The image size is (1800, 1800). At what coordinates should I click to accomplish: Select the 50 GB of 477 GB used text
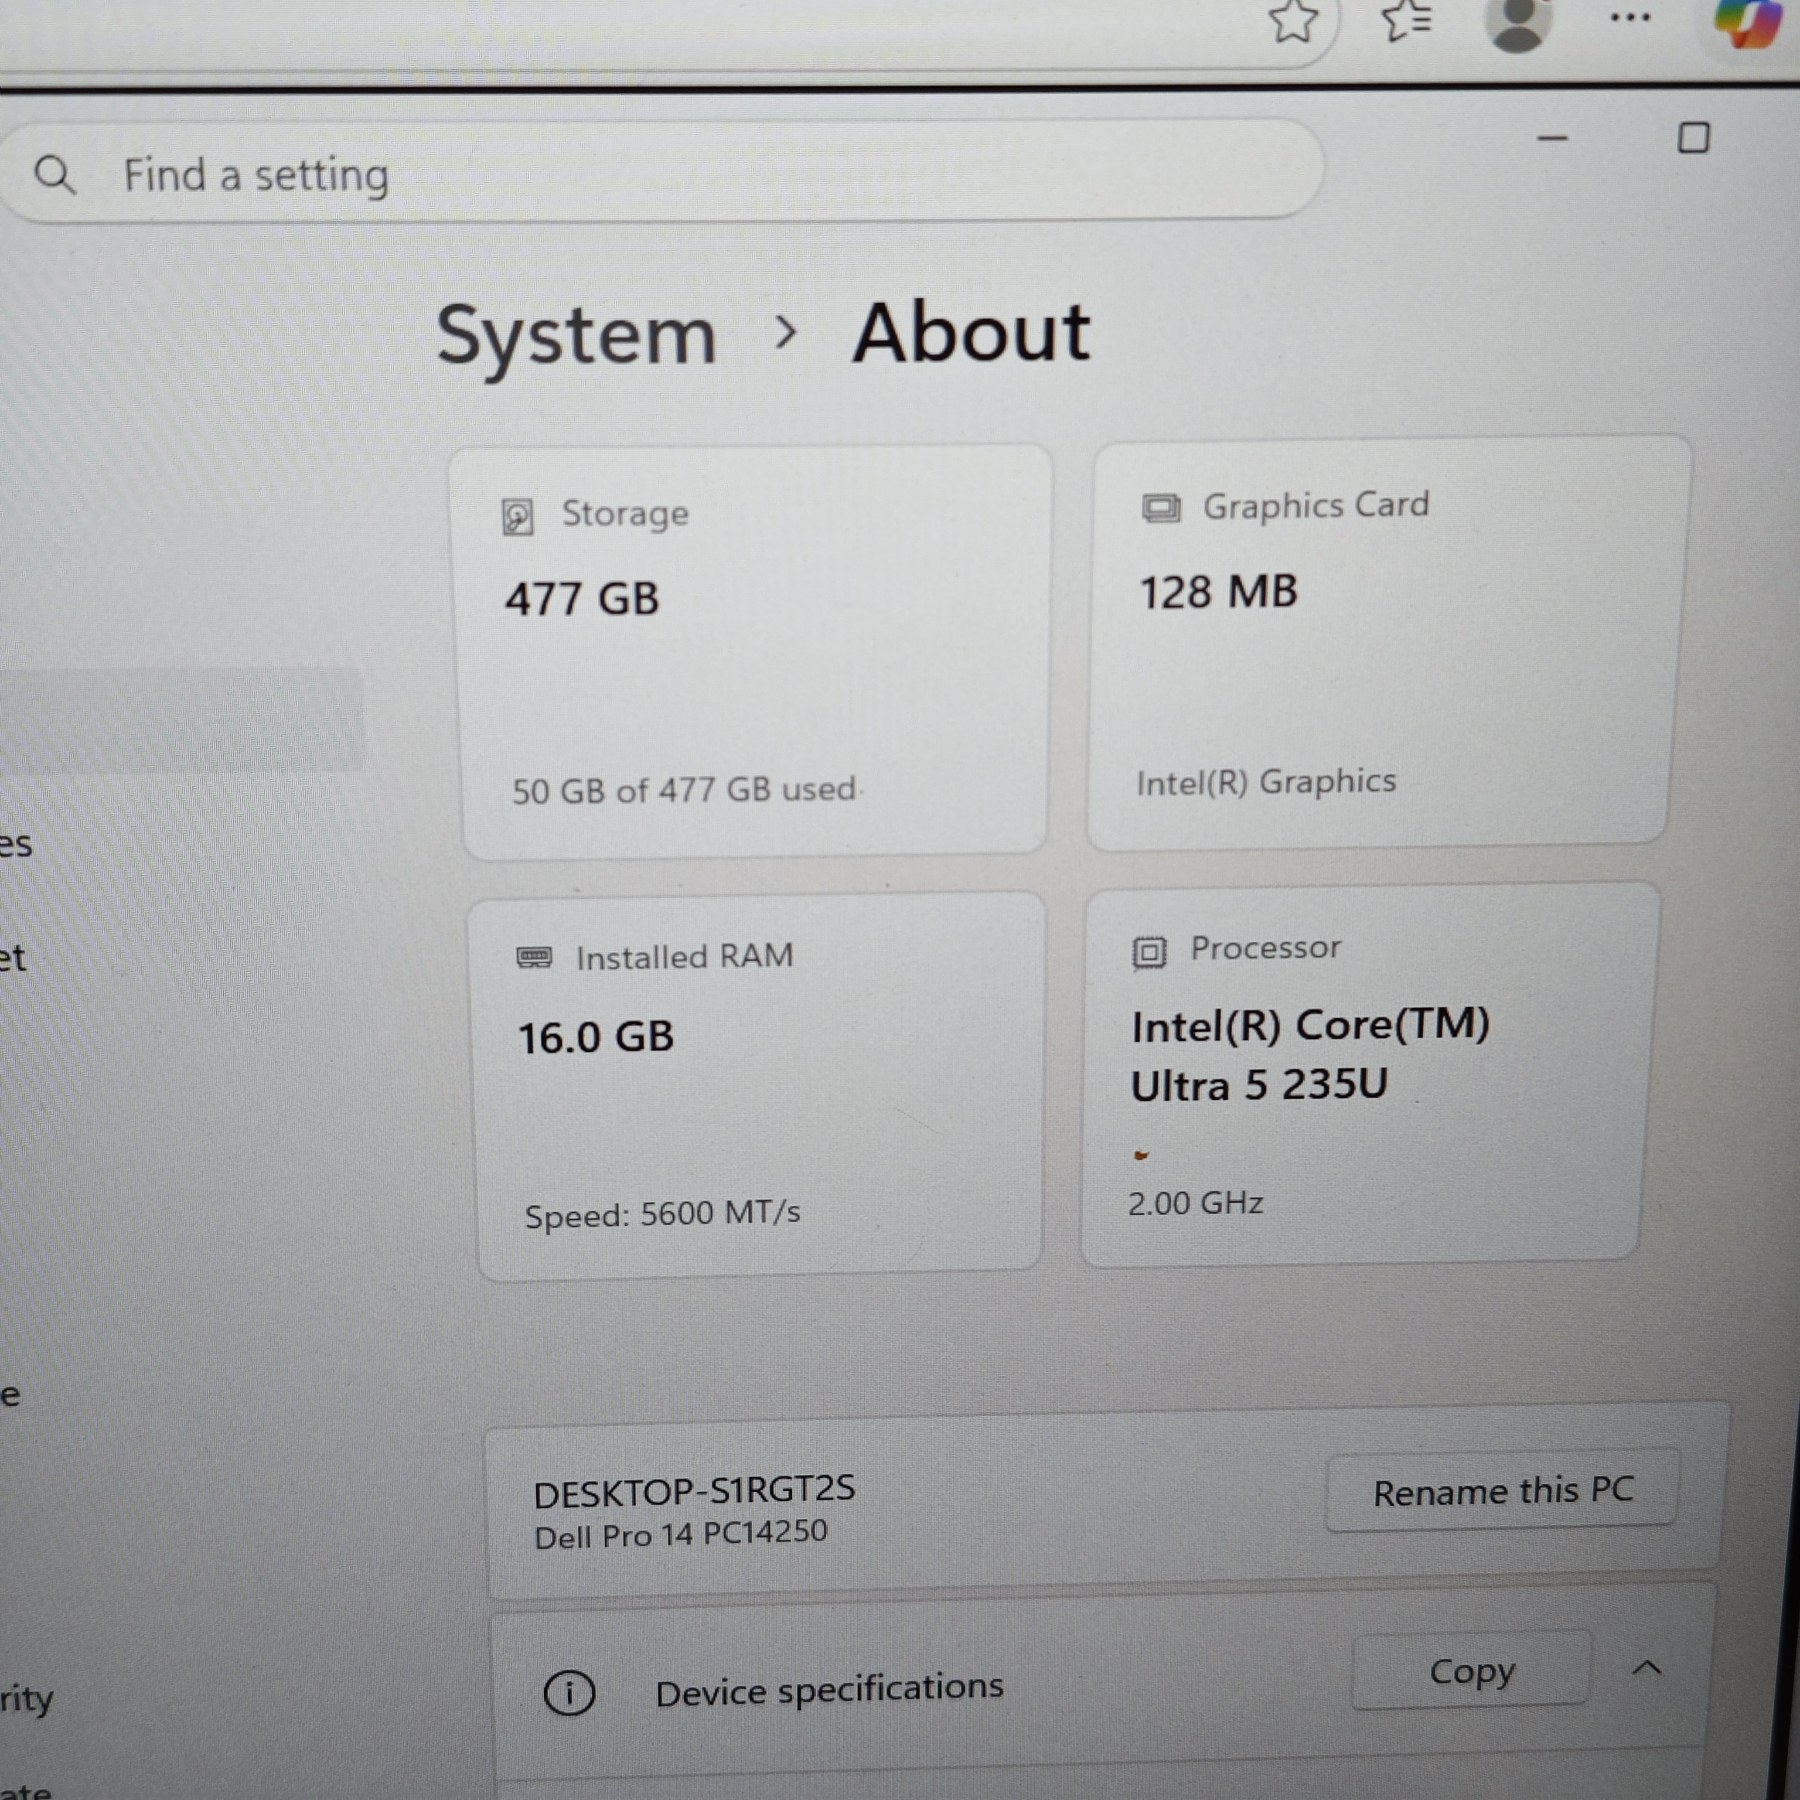point(685,790)
